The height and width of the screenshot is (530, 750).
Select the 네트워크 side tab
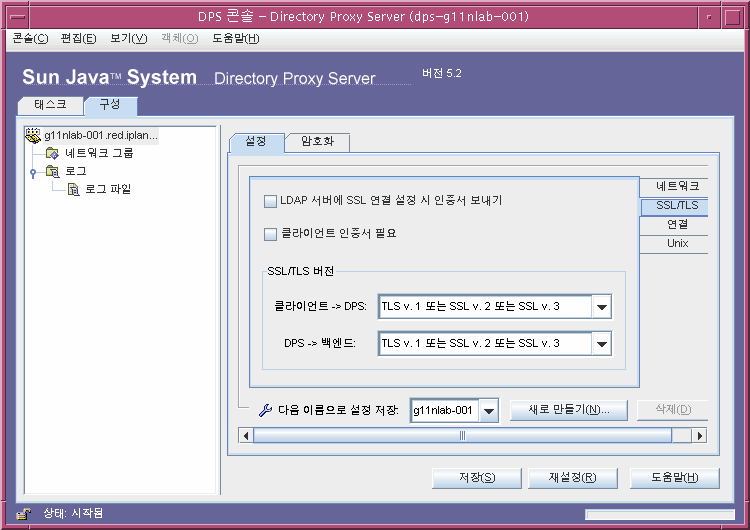tap(676, 187)
